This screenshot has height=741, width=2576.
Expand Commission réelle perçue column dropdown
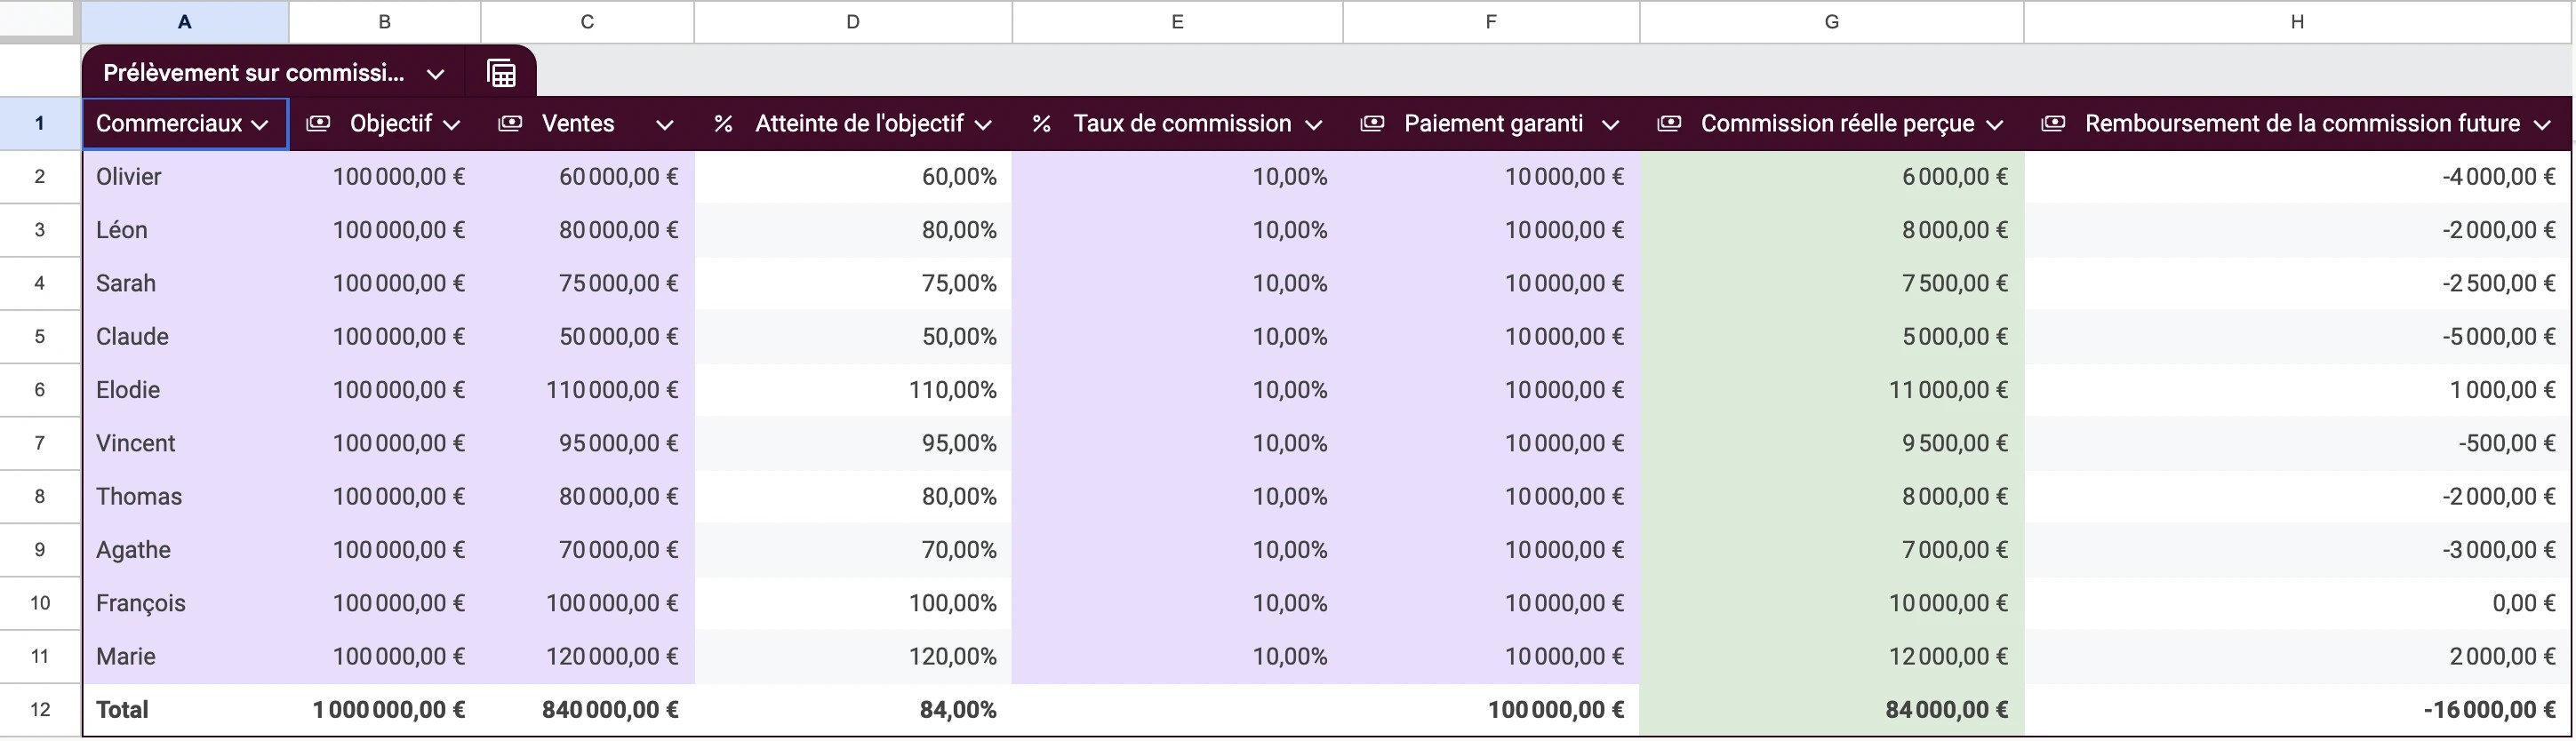coord(1994,125)
